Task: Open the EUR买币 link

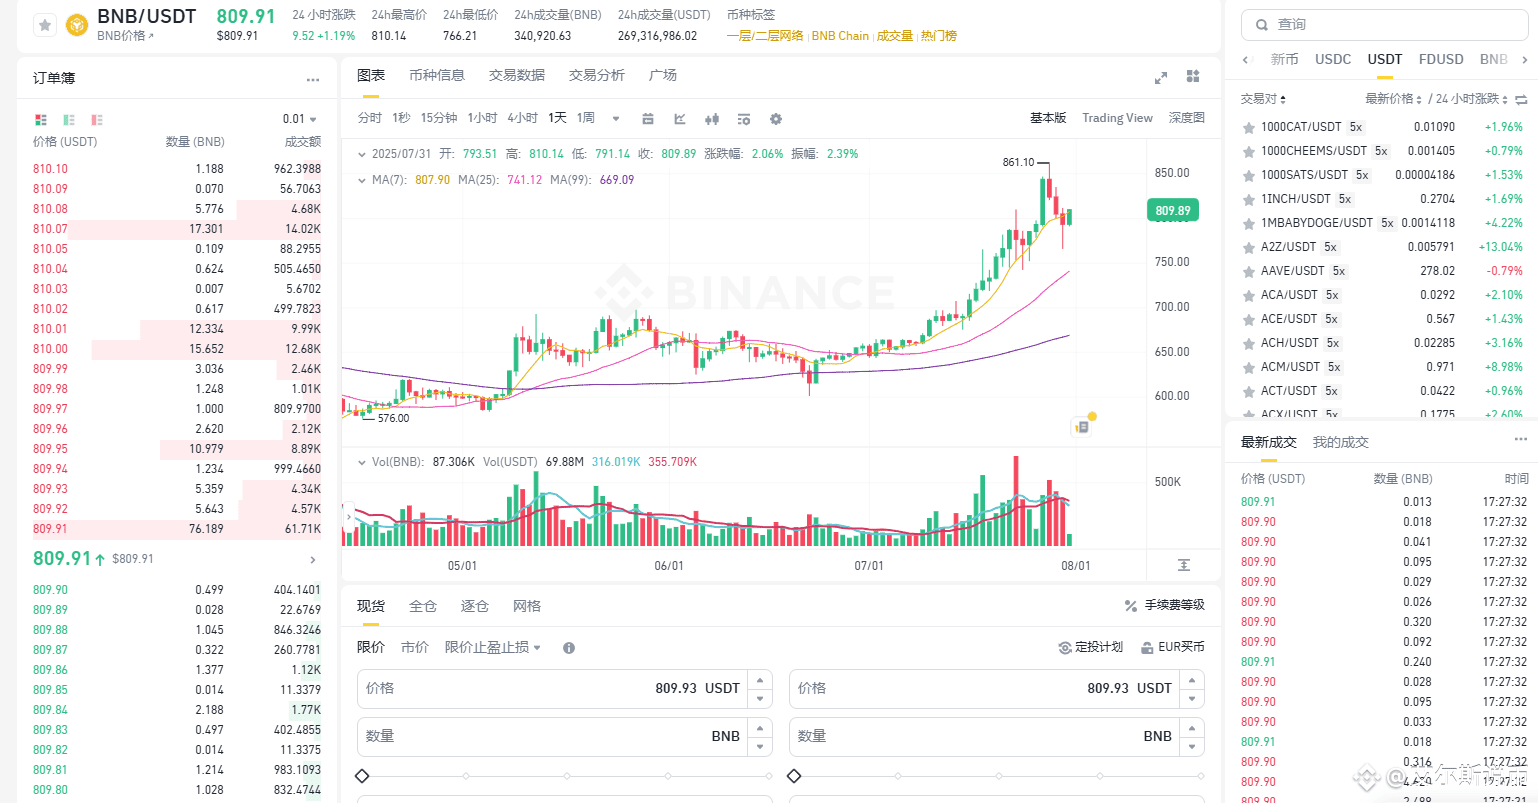Action: [1173, 647]
